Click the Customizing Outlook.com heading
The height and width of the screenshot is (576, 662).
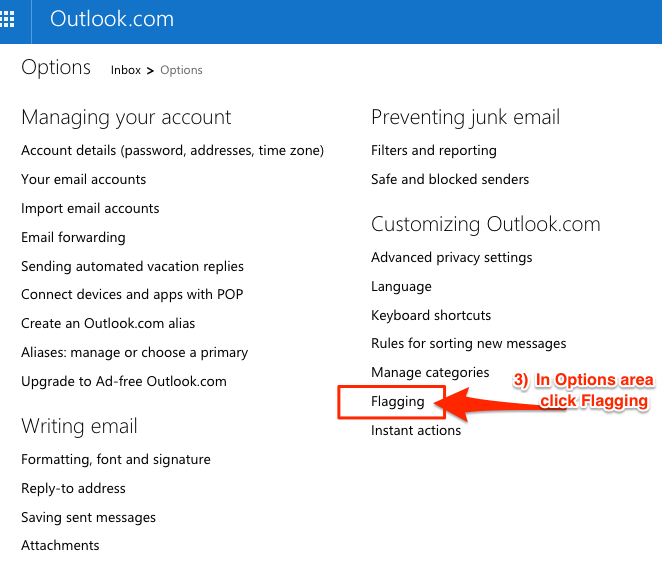point(486,224)
